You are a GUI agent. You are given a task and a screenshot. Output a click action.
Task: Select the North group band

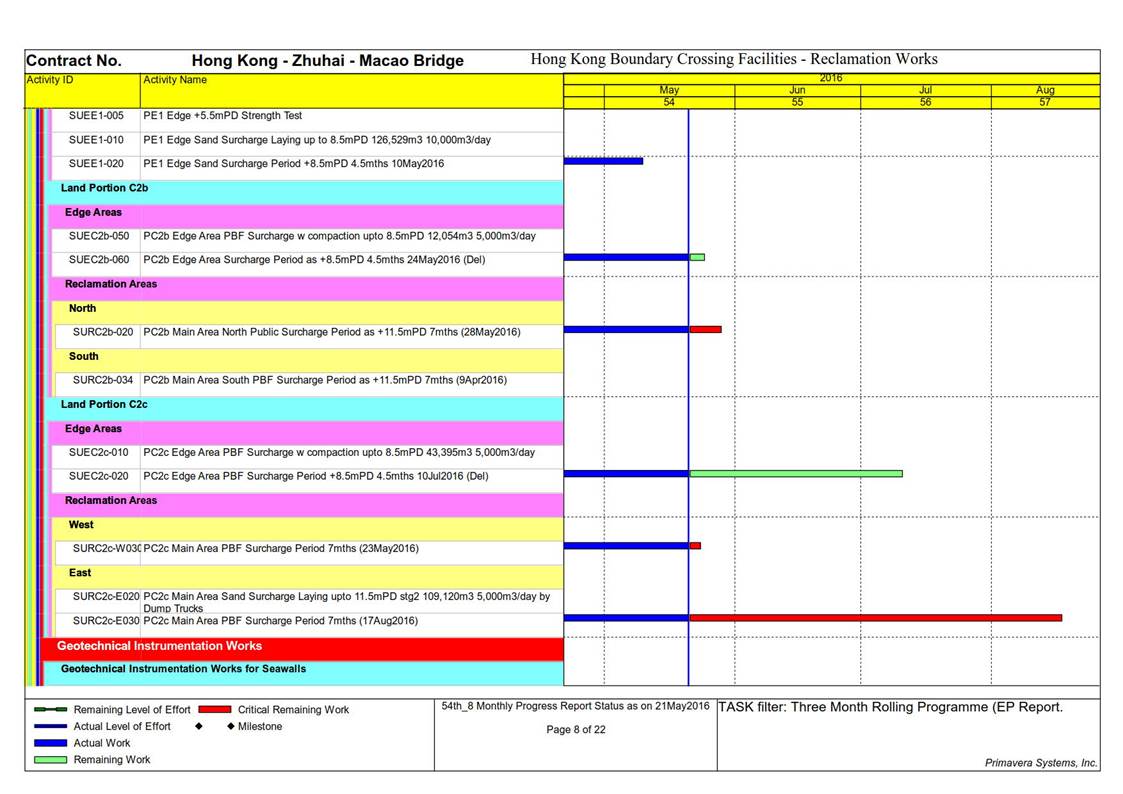(x=309, y=312)
